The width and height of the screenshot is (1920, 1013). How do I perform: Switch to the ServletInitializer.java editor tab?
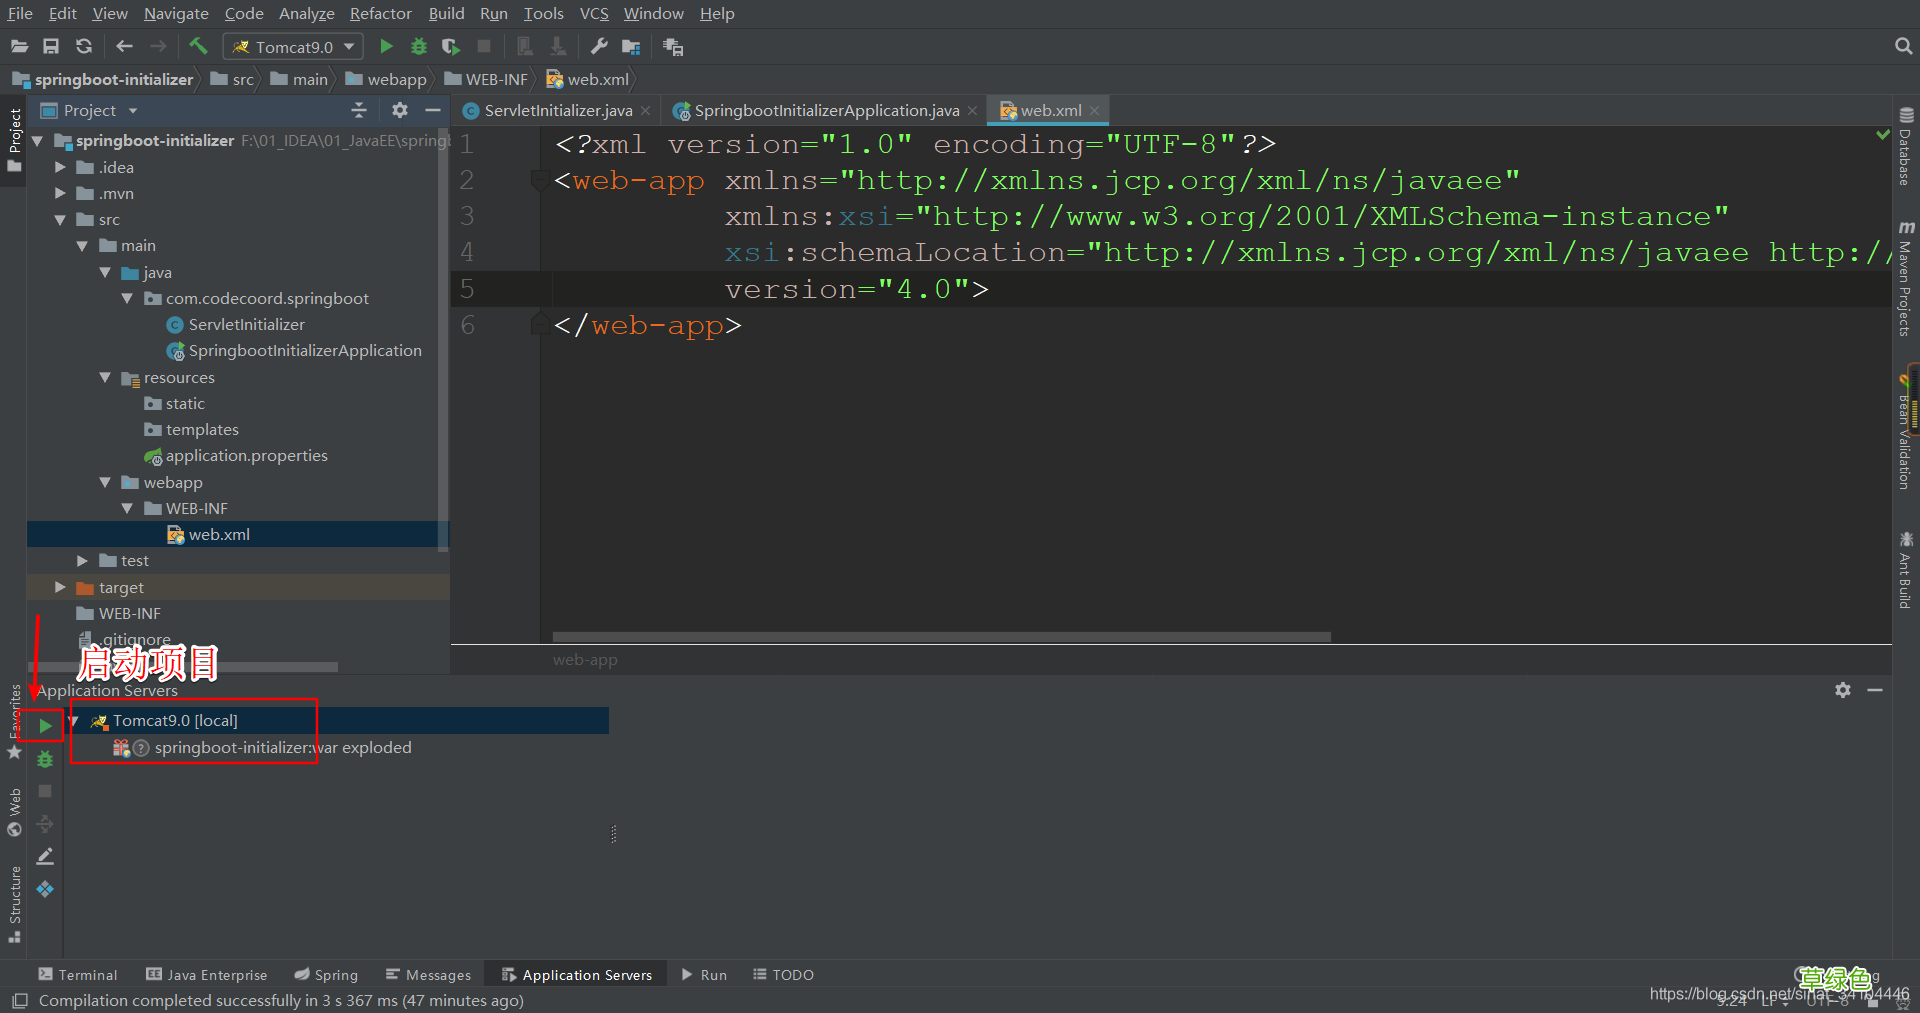pos(557,110)
